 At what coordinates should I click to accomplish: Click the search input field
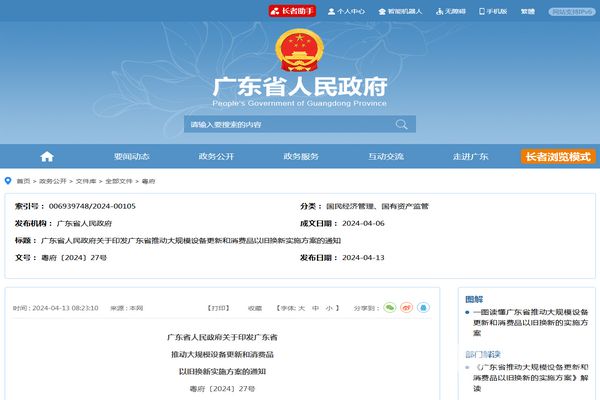coord(285,125)
